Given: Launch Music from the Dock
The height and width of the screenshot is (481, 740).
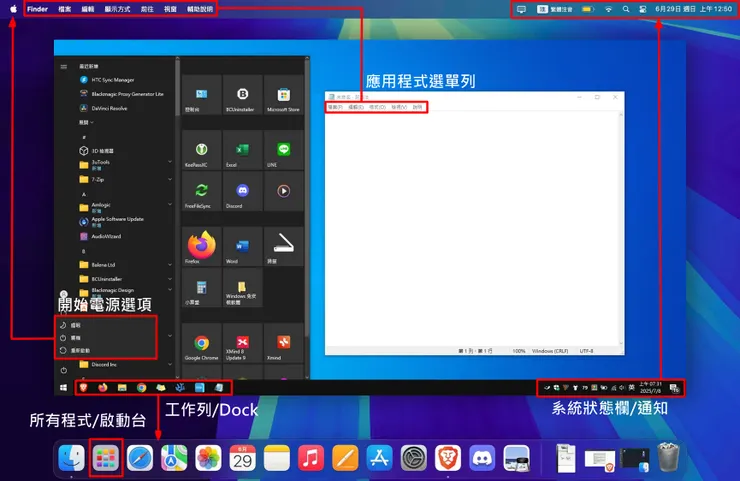Looking at the screenshot, I should pyautogui.click(x=311, y=458).
